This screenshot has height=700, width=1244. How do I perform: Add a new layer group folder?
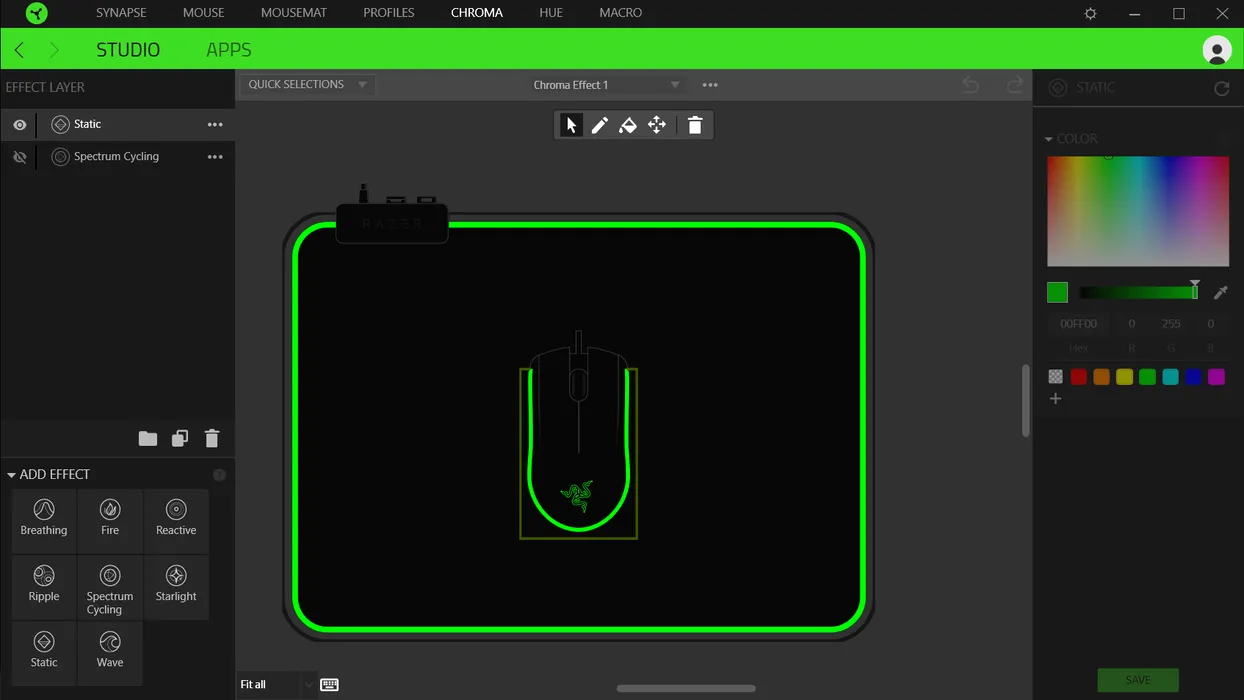click(148, 438)
